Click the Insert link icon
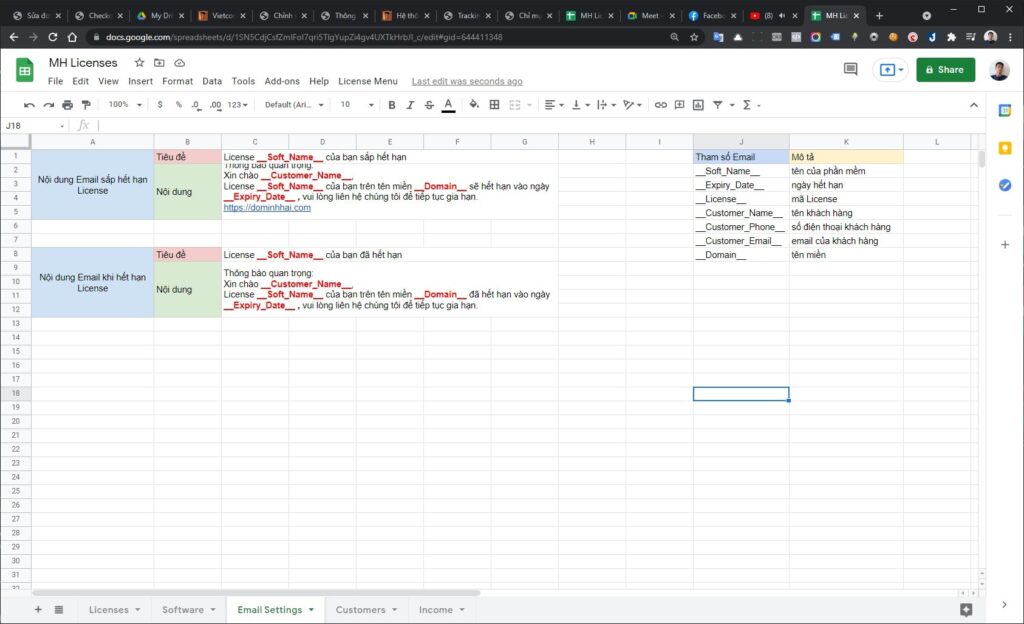 660,105
